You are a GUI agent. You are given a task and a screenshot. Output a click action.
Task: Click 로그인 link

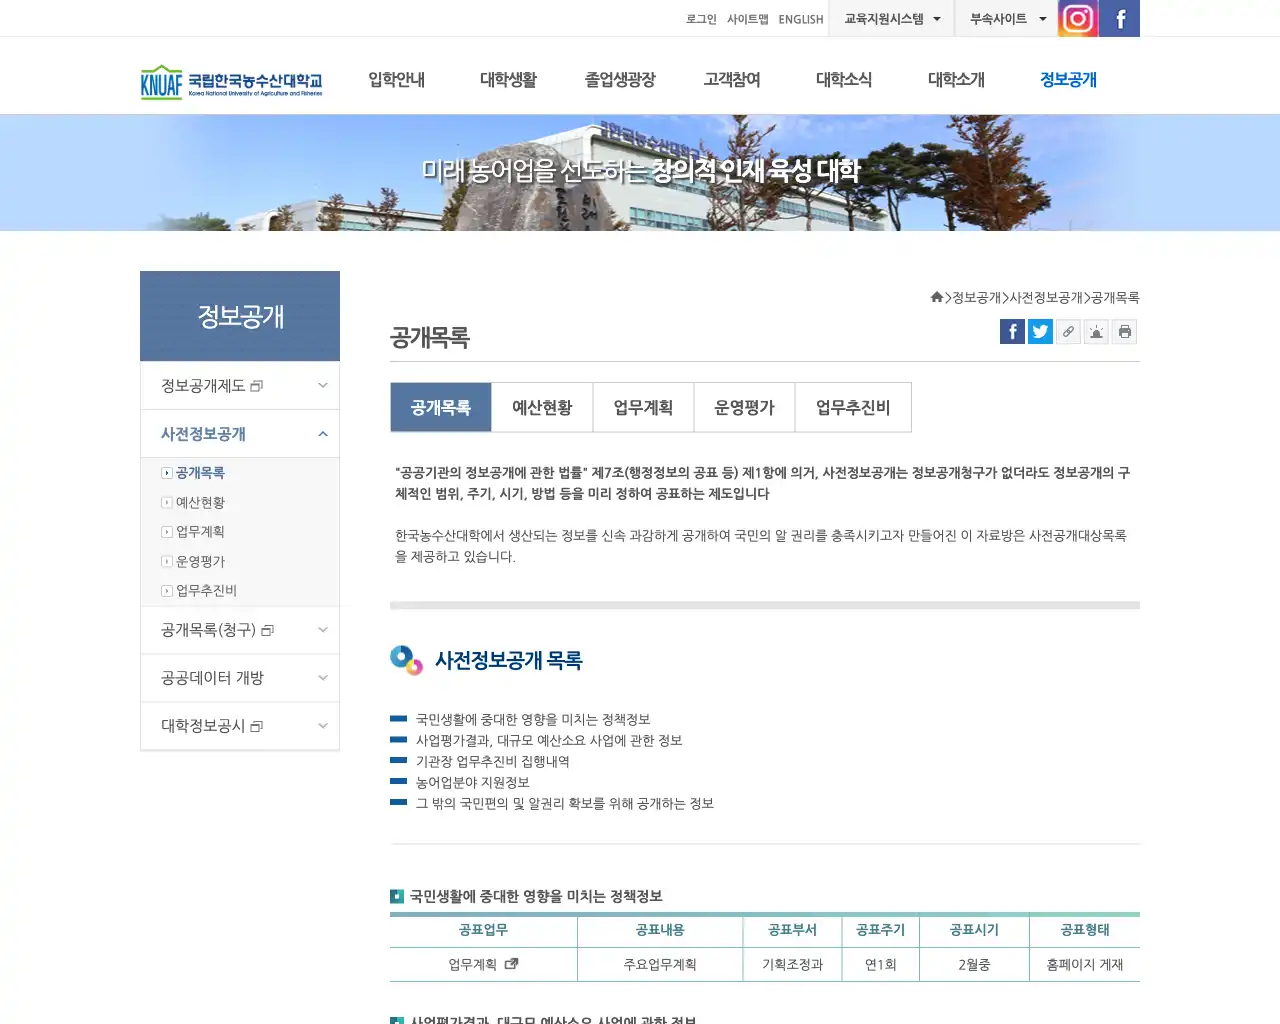click(x=701, y=19)
